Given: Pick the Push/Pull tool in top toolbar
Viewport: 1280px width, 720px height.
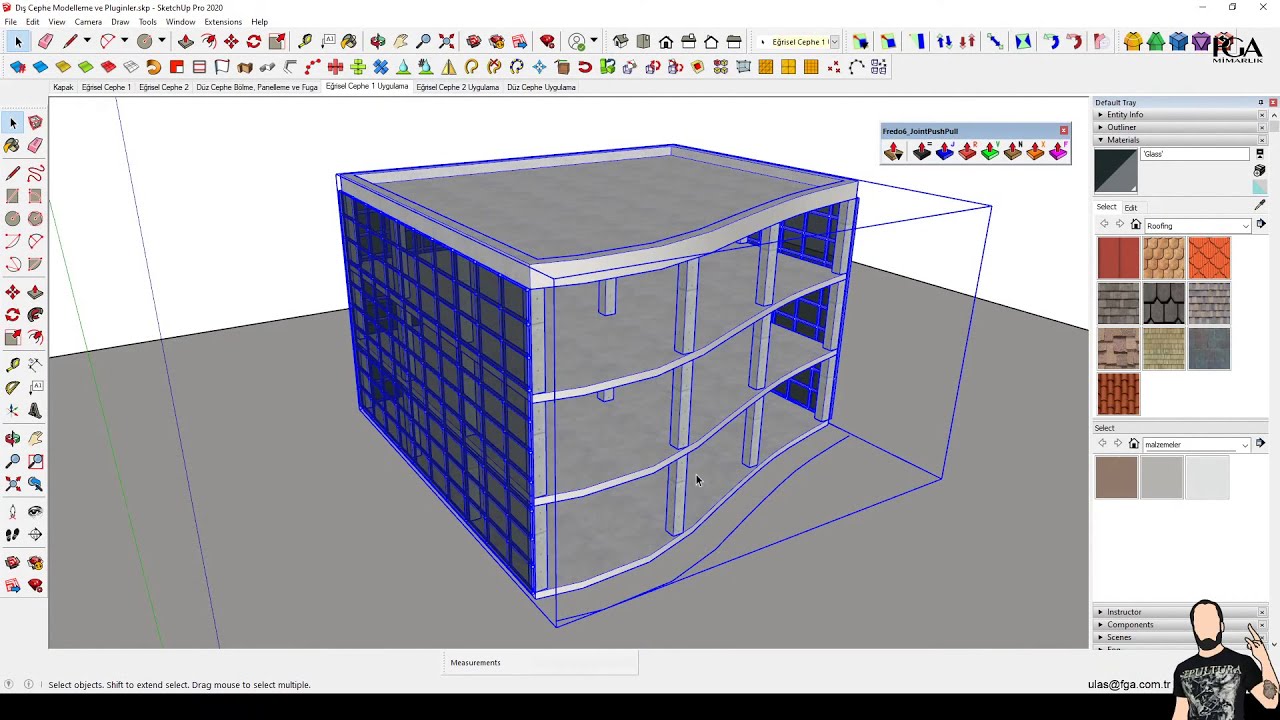Looking at the screenshot, I should coord(186,41).
